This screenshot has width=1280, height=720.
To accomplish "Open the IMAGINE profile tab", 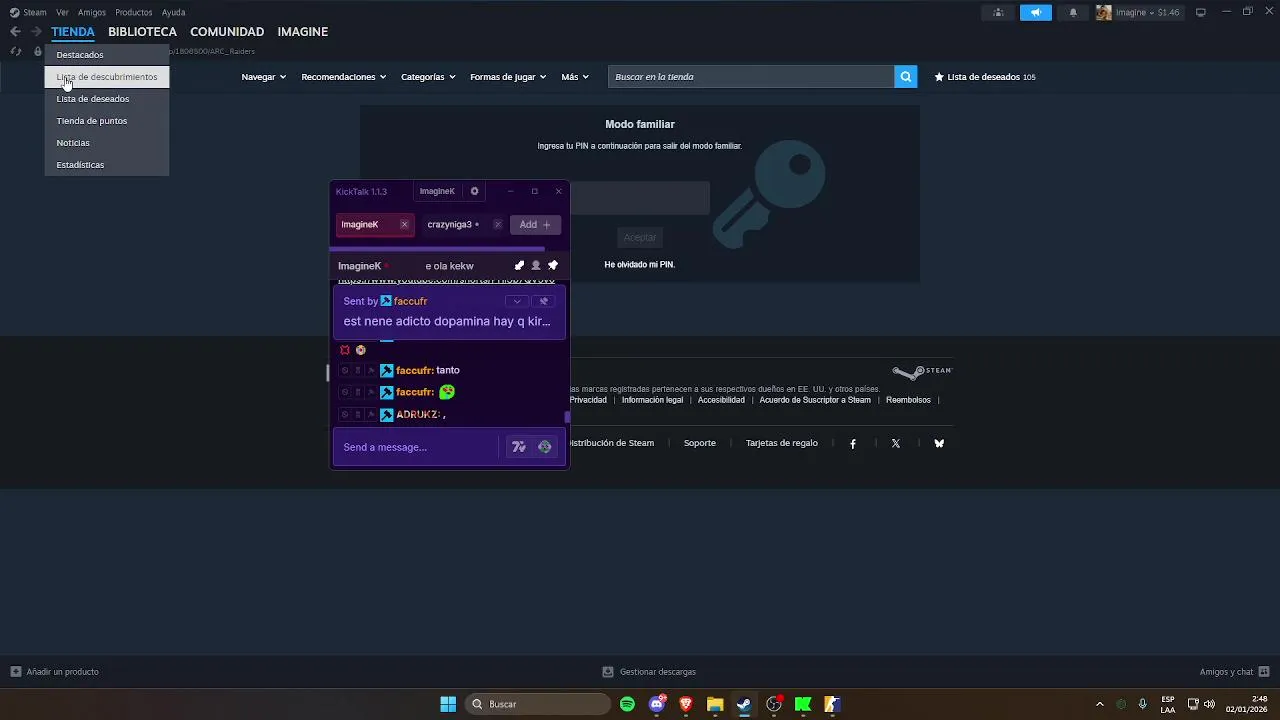I will [302, 32].
